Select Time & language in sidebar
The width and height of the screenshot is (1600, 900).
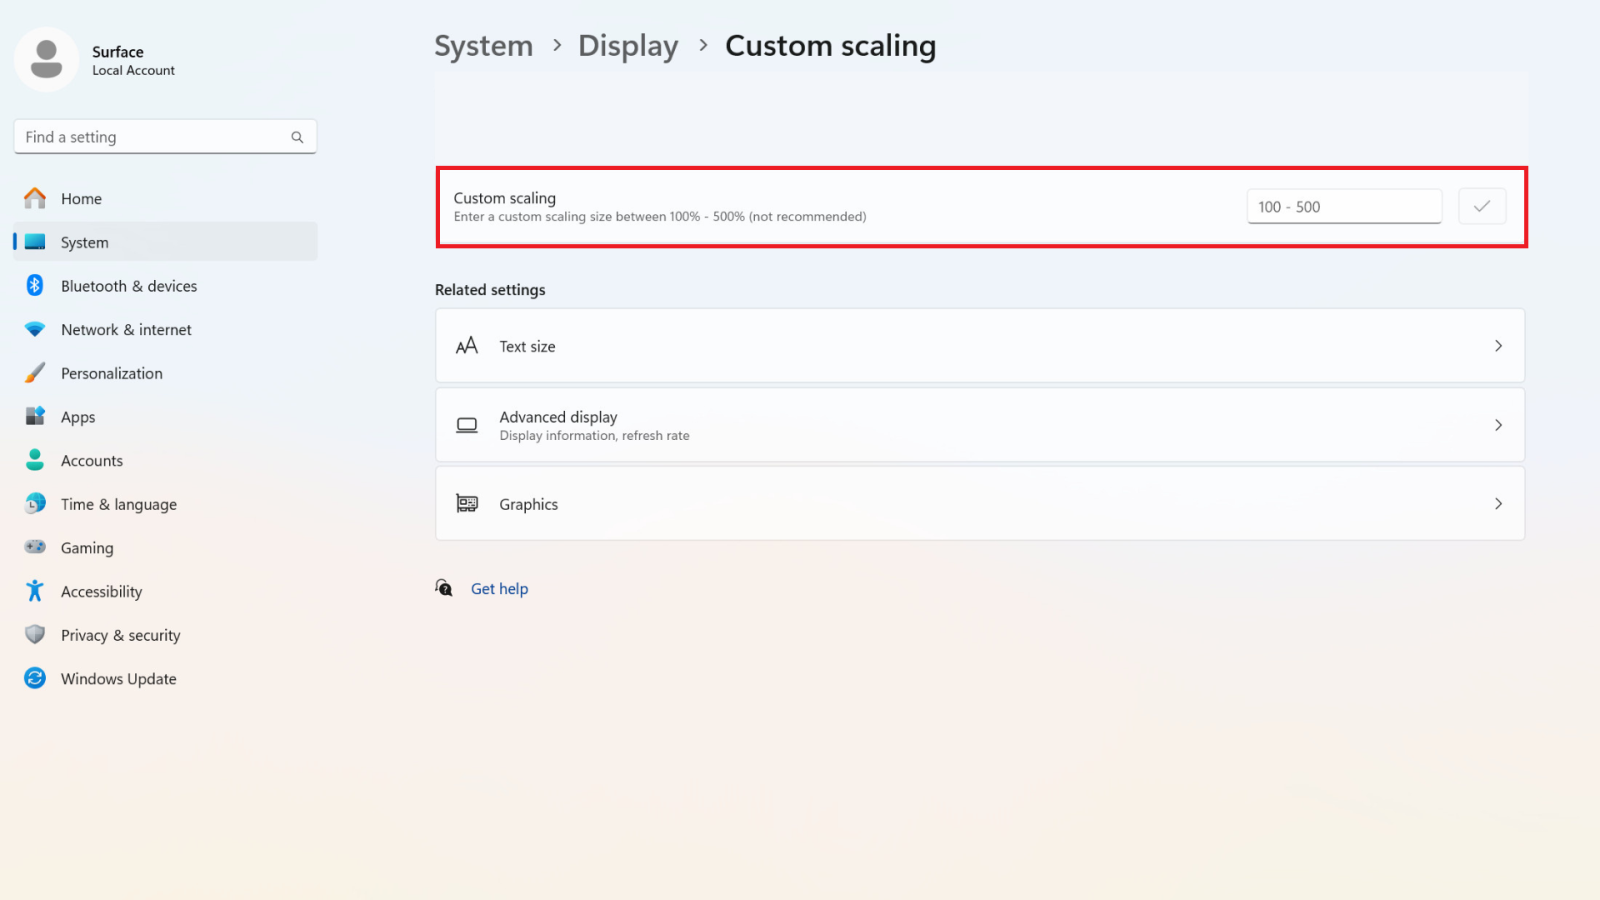[x=118, y=504]
